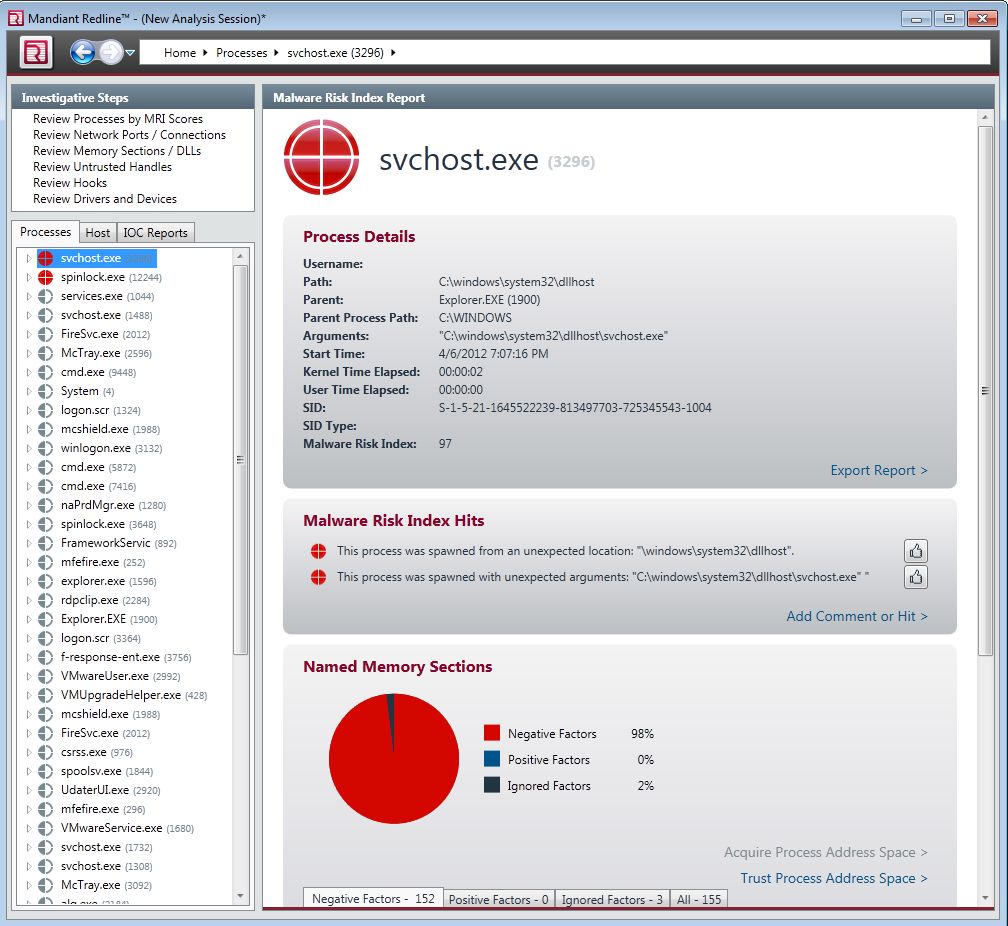Click the Export Report link

(879, 470)
